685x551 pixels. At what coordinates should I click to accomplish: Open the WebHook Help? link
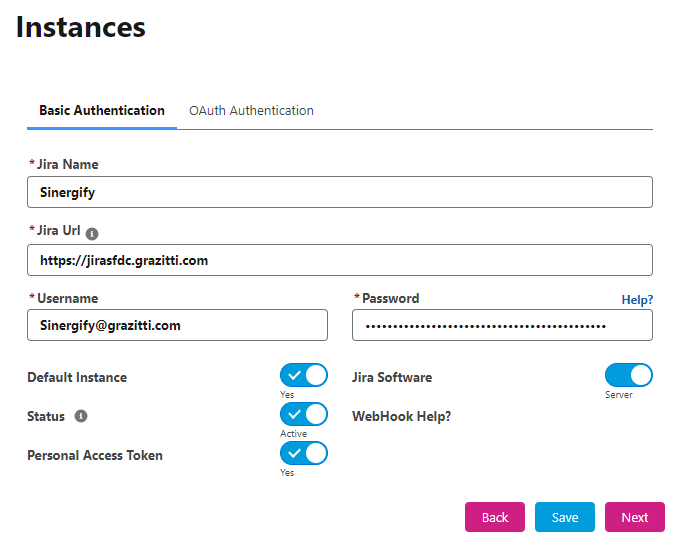tap(401, 416)
